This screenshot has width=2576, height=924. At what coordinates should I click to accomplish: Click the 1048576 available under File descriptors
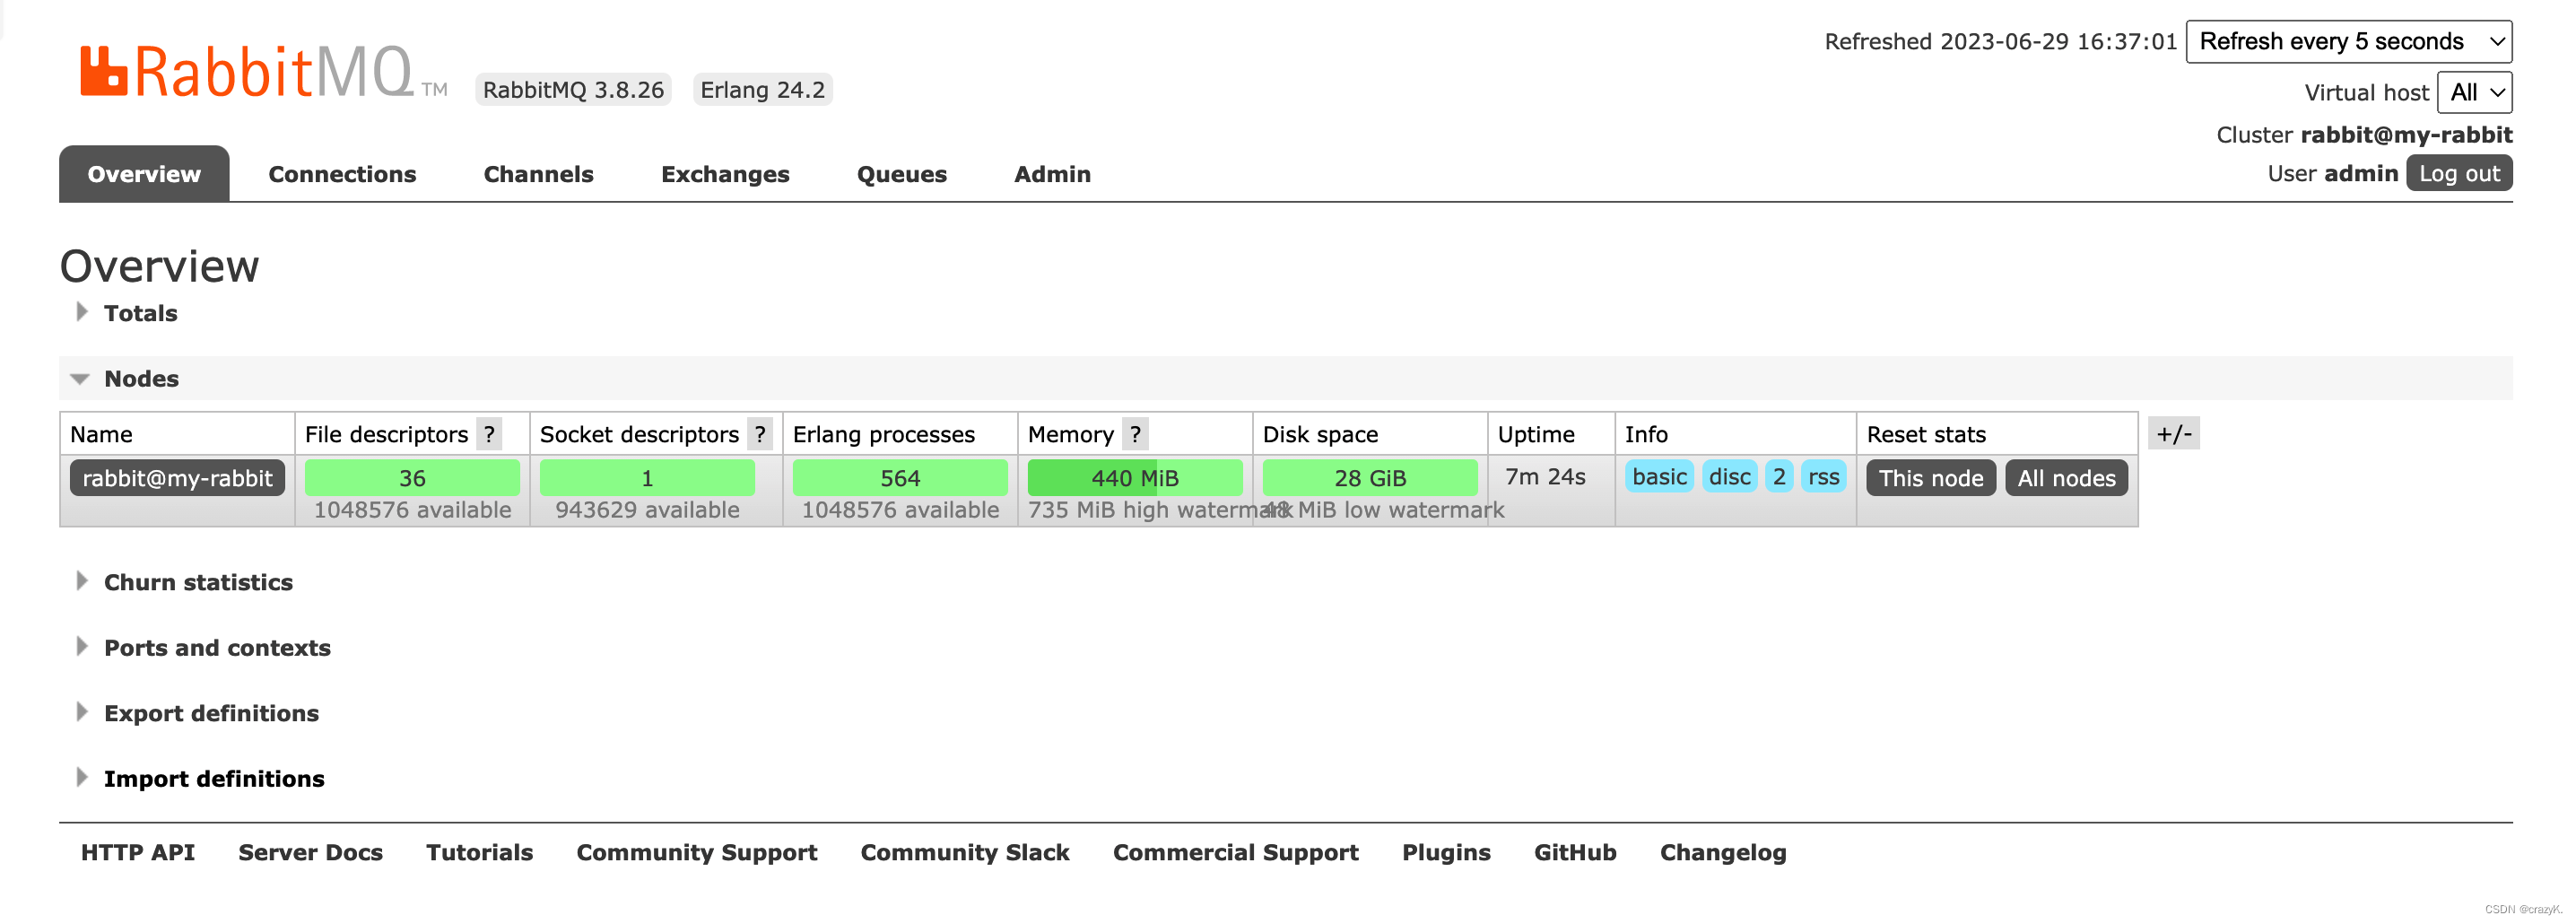(412, 510)
